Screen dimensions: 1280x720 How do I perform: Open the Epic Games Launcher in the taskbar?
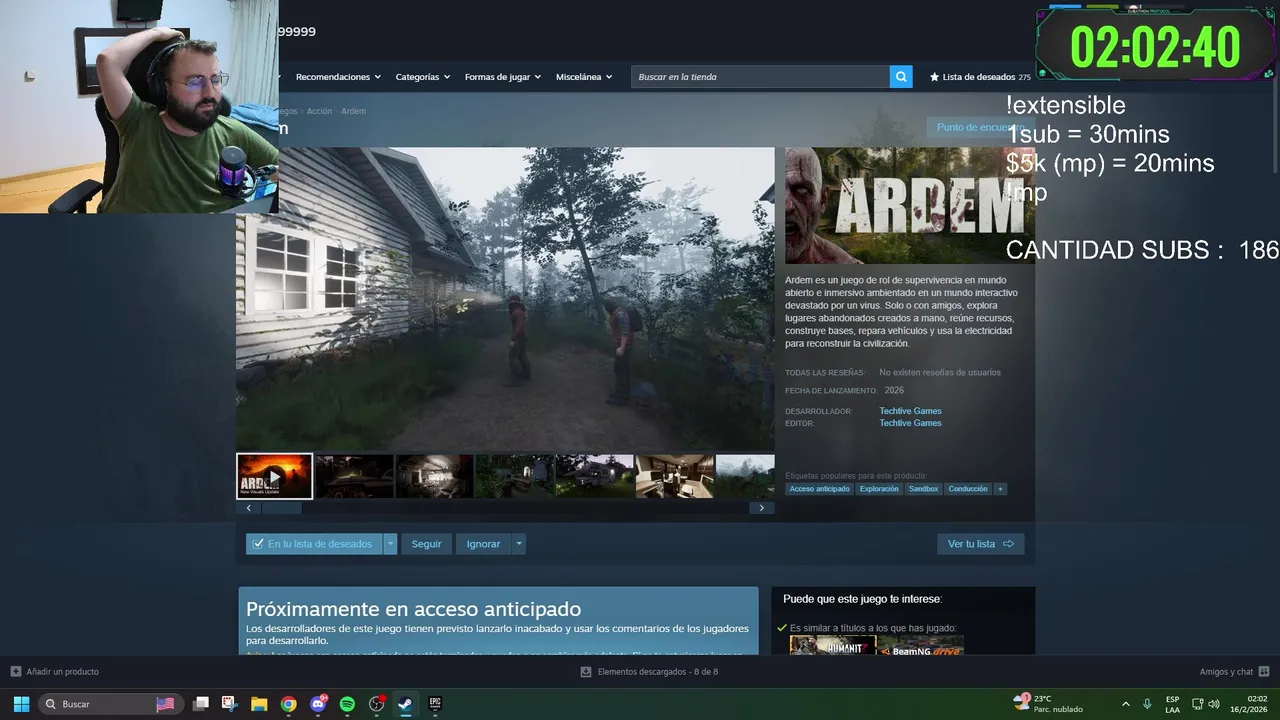[435, 704]
